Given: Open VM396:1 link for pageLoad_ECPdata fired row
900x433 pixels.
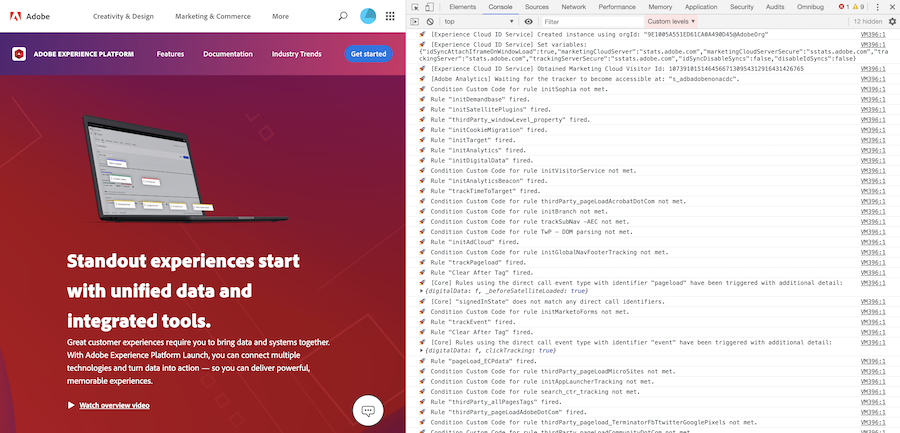Looking at the screenshot, I should pos(873,361).
